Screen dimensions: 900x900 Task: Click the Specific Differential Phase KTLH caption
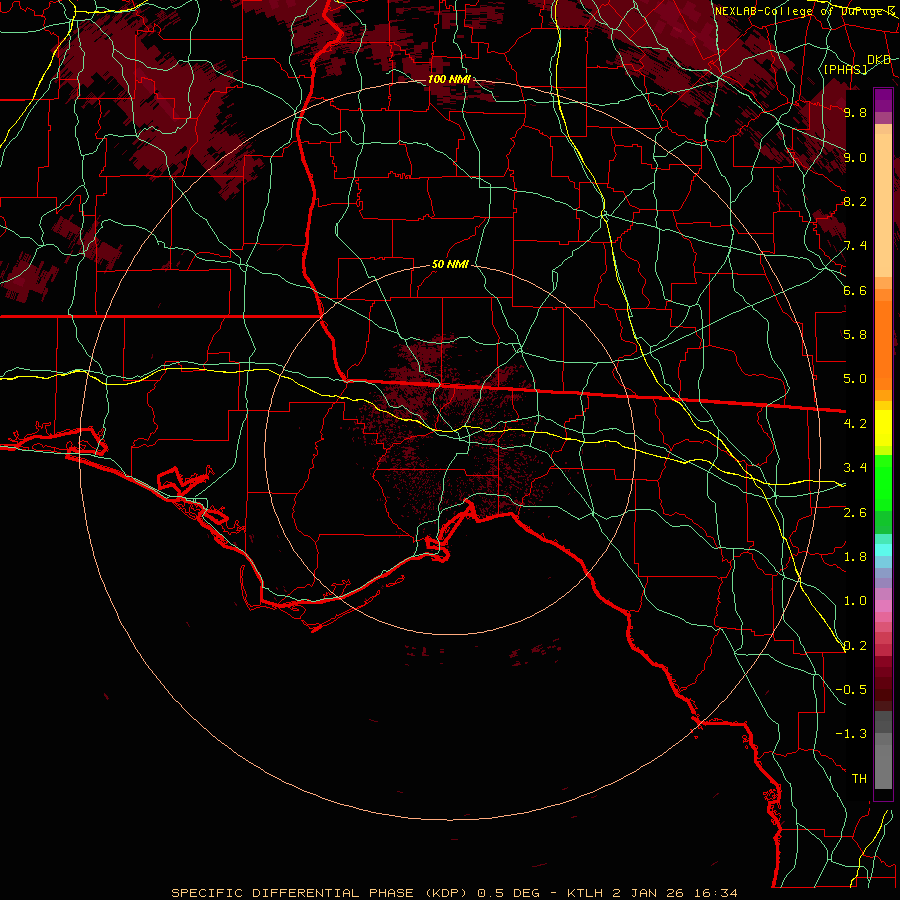click(x=454, y=893)
